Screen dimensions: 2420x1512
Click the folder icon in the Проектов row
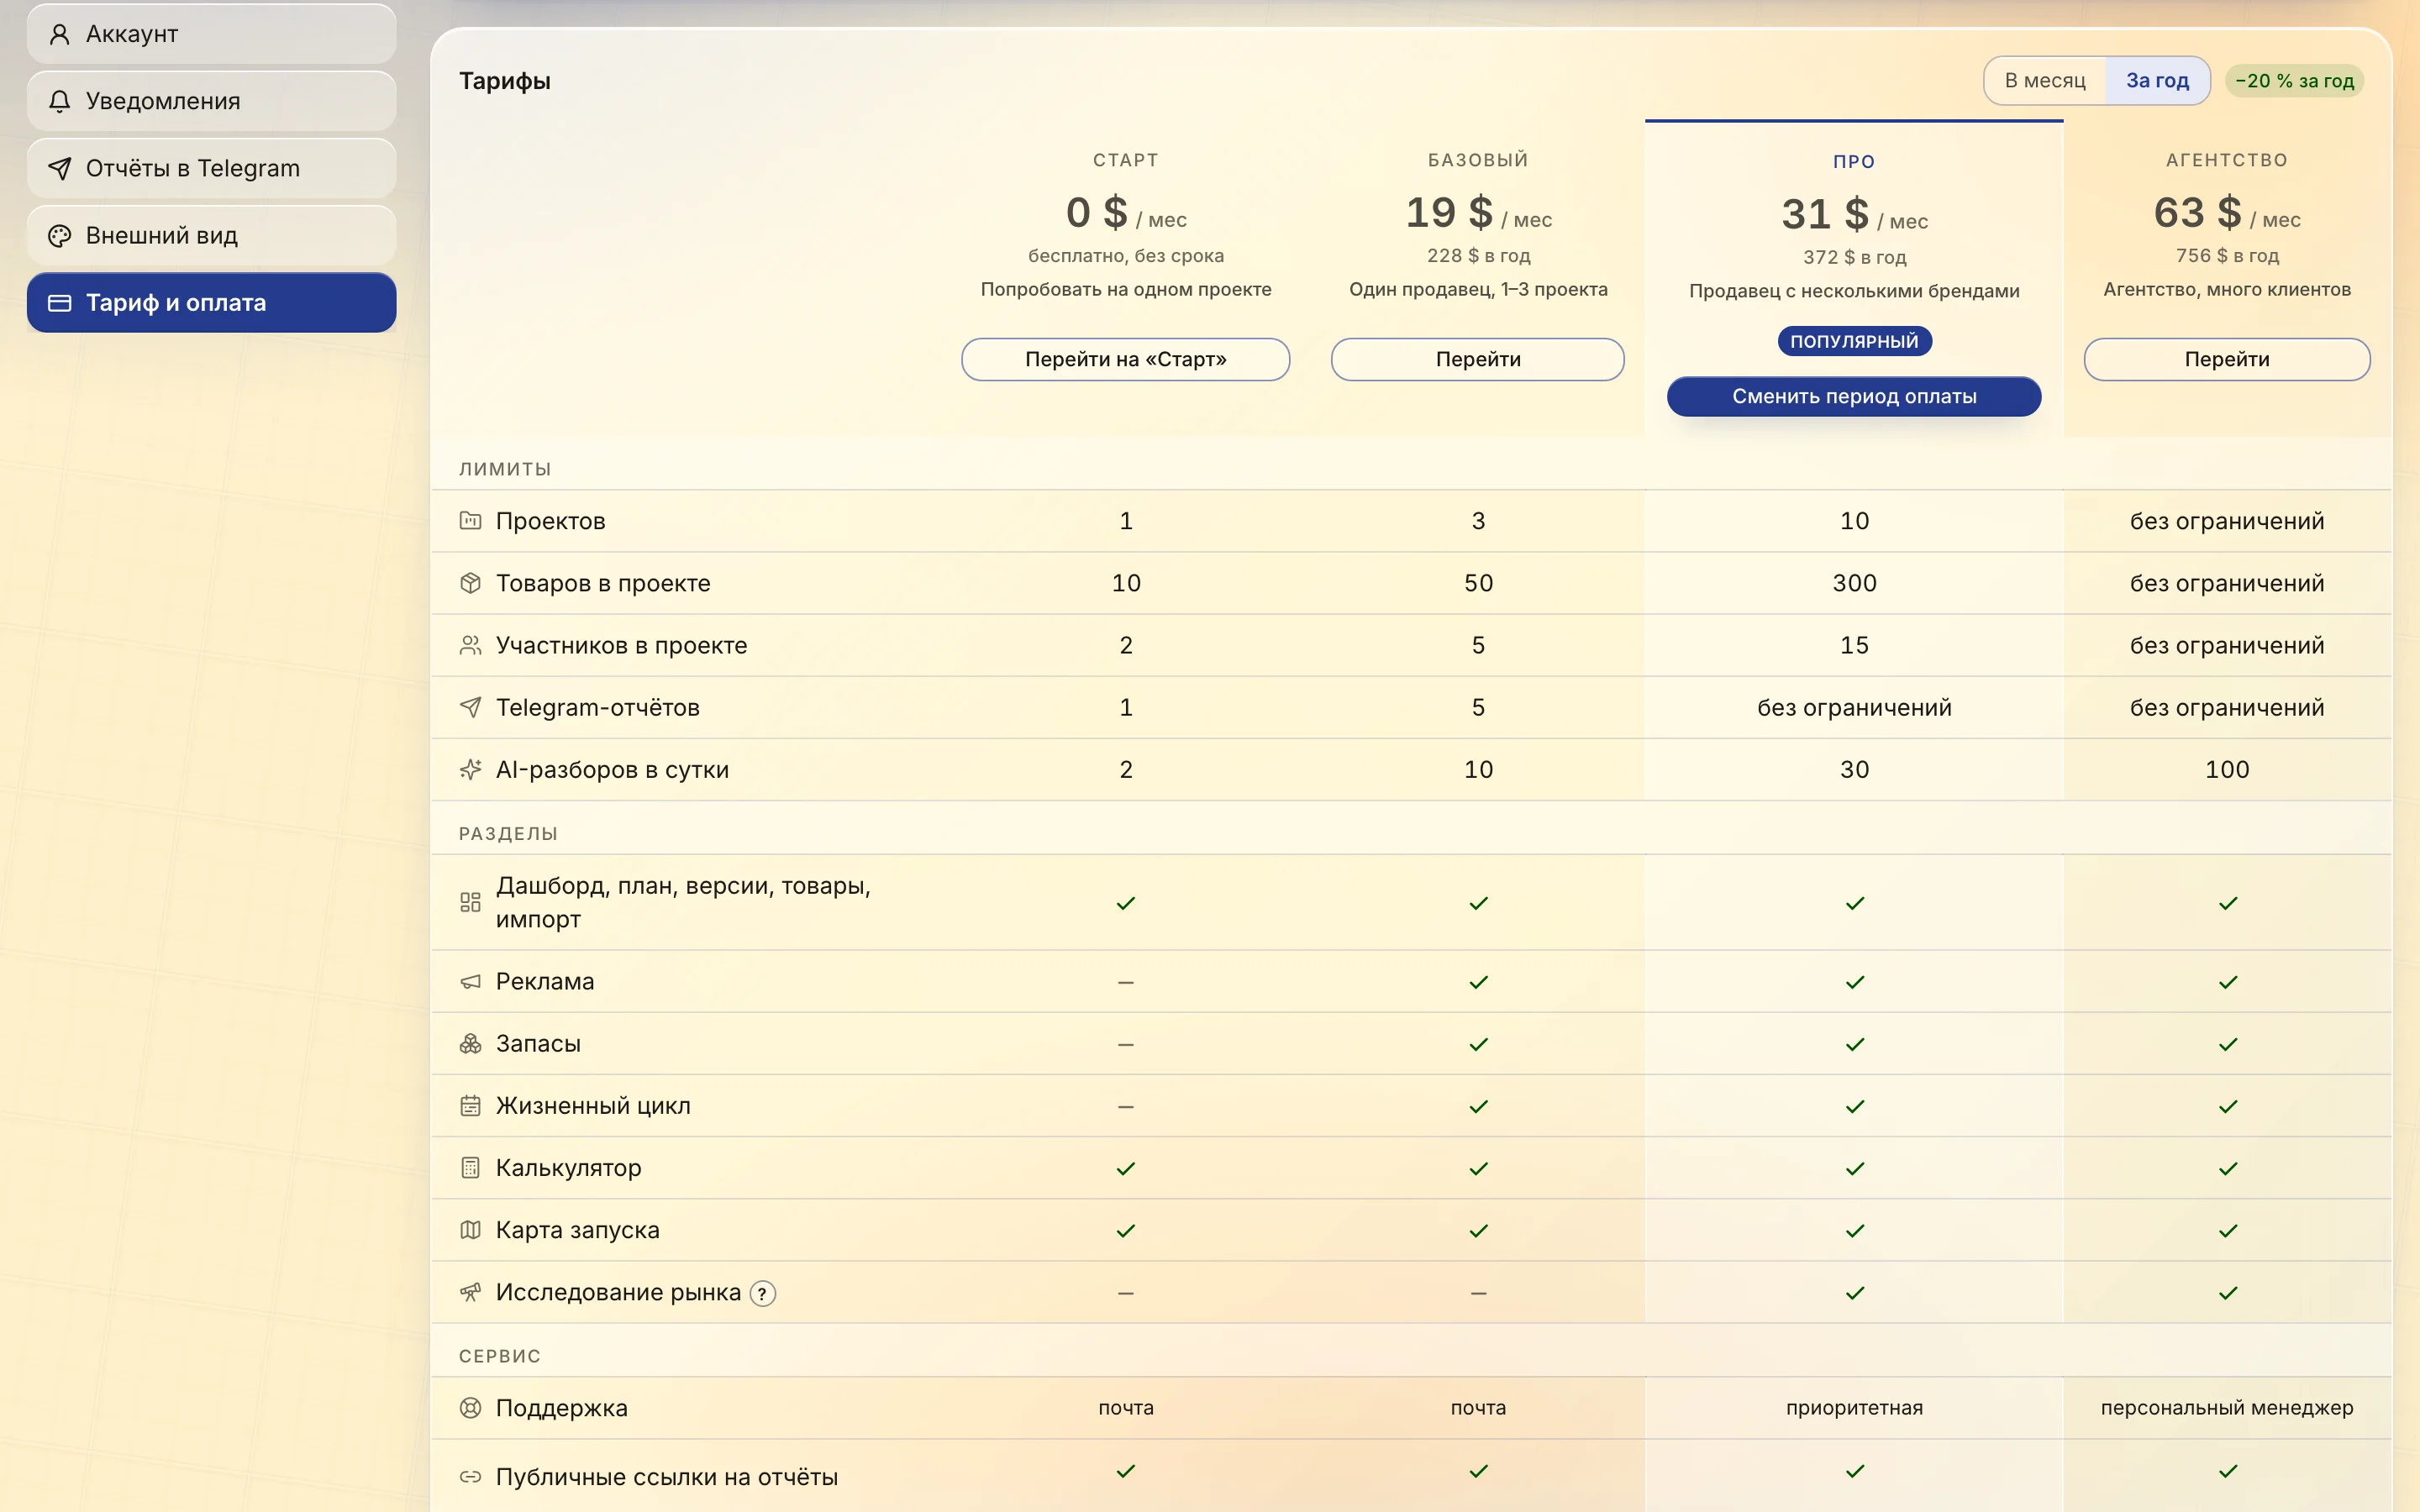tap(470, 520)
